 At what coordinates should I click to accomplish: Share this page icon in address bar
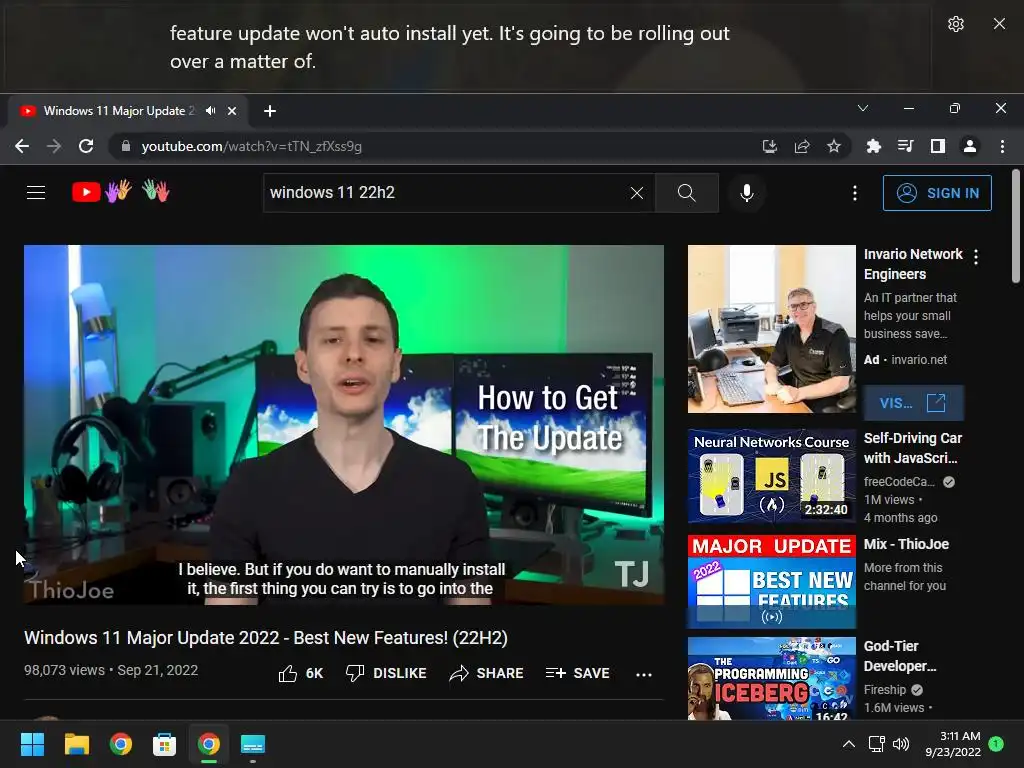pyautogui.click(x=802, y=146)
